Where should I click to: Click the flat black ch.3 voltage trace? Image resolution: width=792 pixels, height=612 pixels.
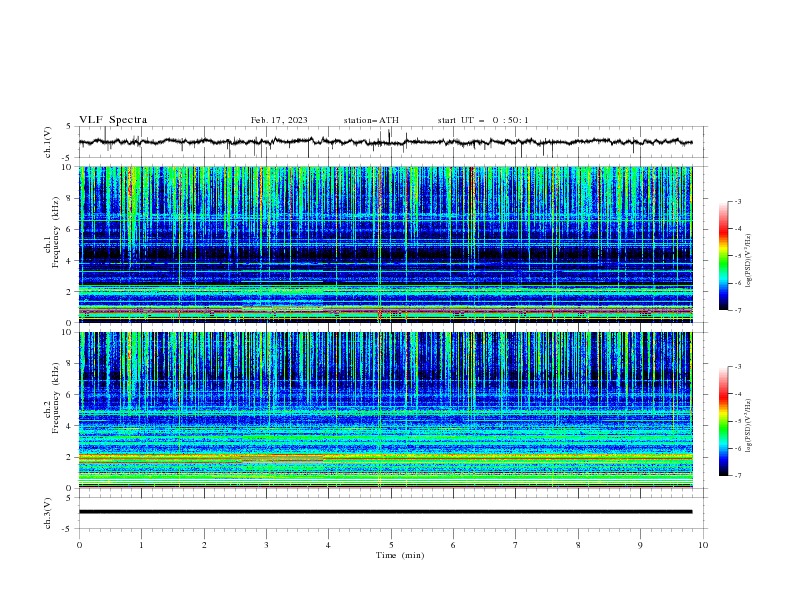(x=385, y=512)
